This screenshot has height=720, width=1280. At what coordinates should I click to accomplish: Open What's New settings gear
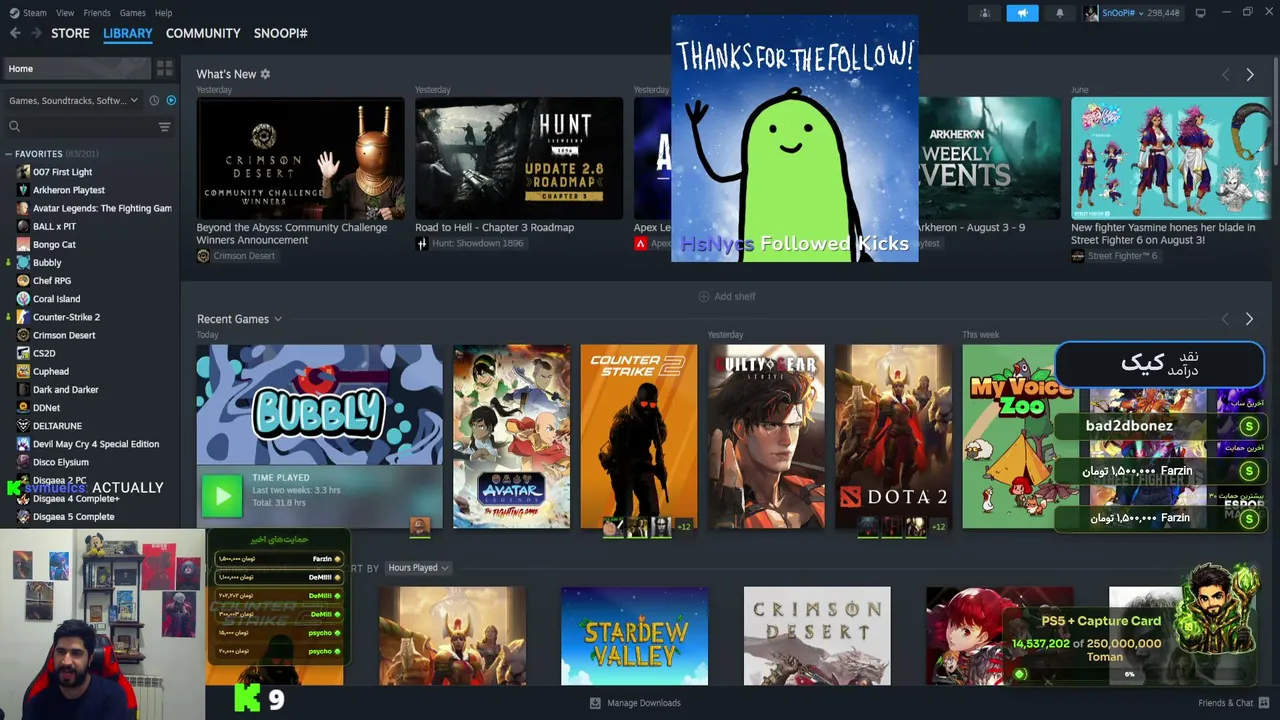coord(265,74)
